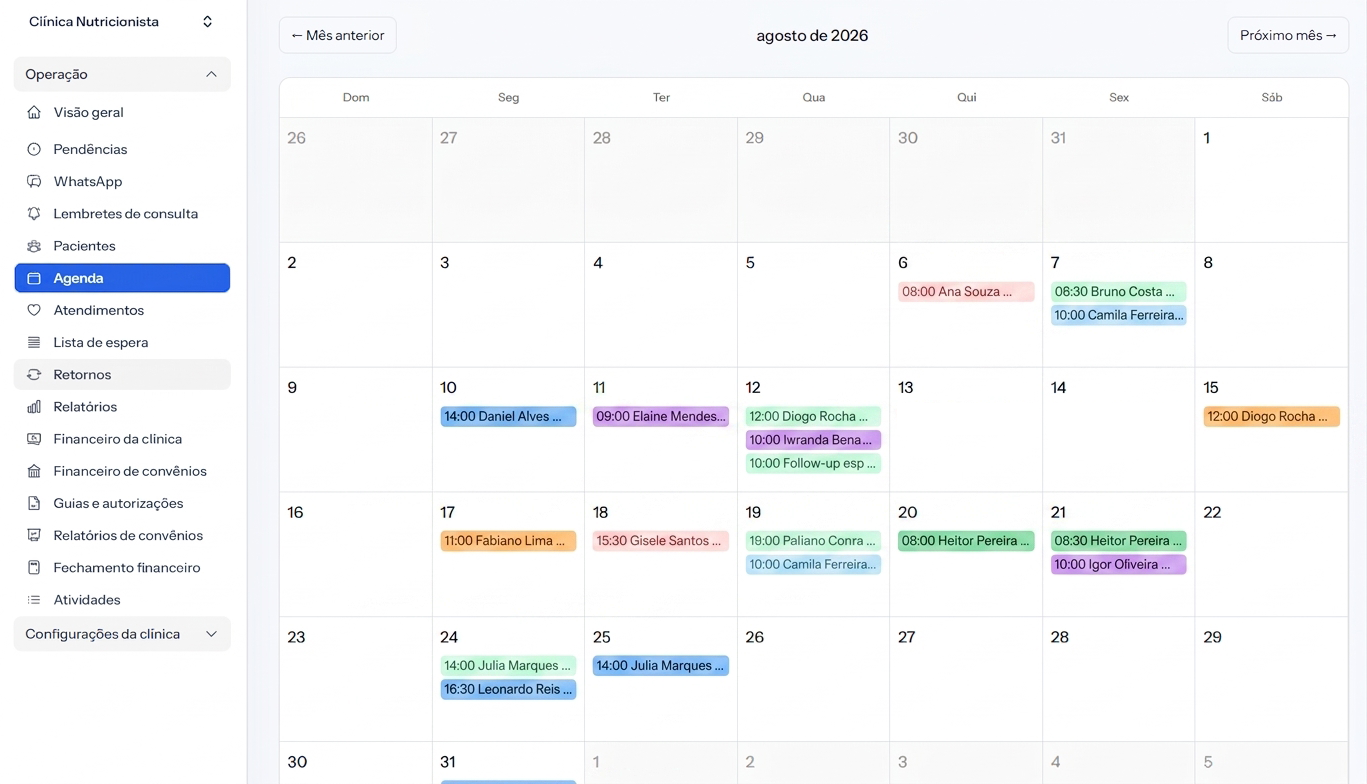Open Fechamento financeiro in the sidebar
Screen dimensions: 1367x784
click(122, 567)
